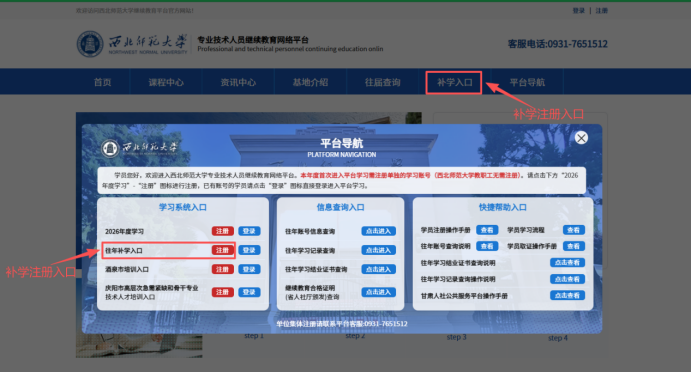
Task: Click the 甘肃人社公共服务平台操作手册 label
Action: (464, 296)
